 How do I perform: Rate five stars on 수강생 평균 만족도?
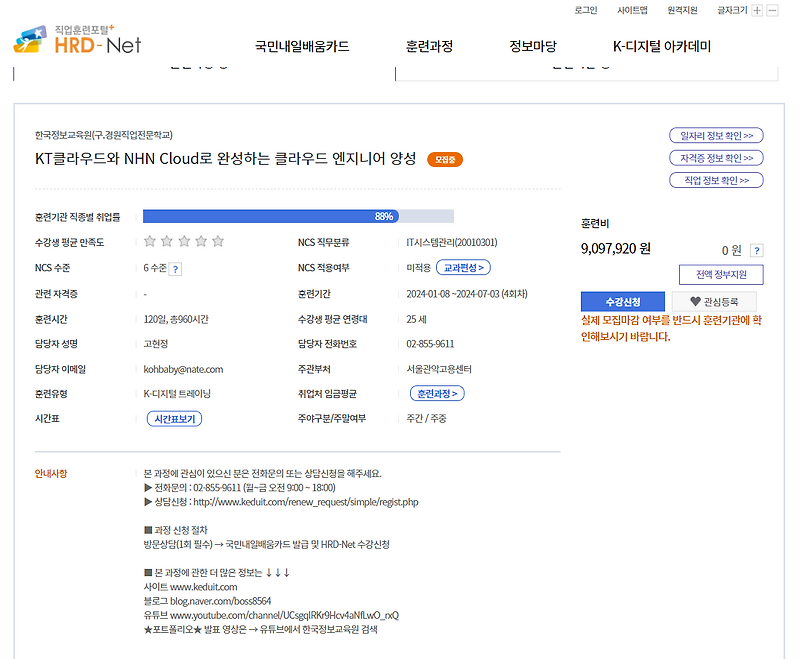click(216, 240)
